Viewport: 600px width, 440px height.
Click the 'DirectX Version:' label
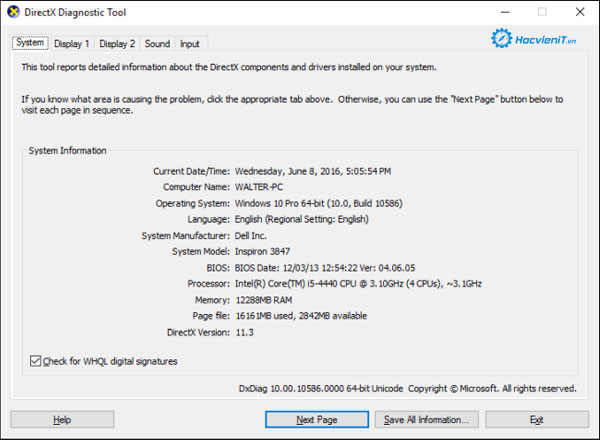pyautogui.click(x=198, y=332)
